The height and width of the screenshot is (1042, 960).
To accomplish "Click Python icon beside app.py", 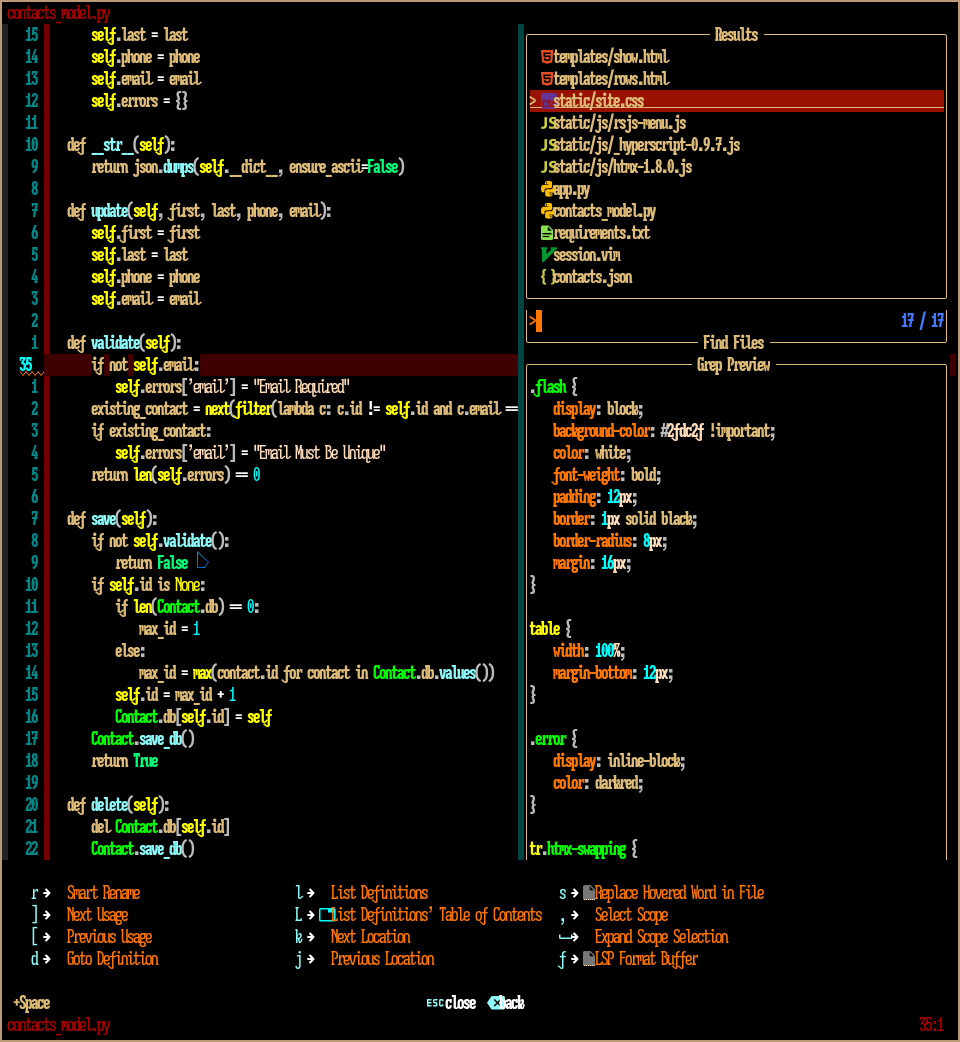I will point(547,189).
